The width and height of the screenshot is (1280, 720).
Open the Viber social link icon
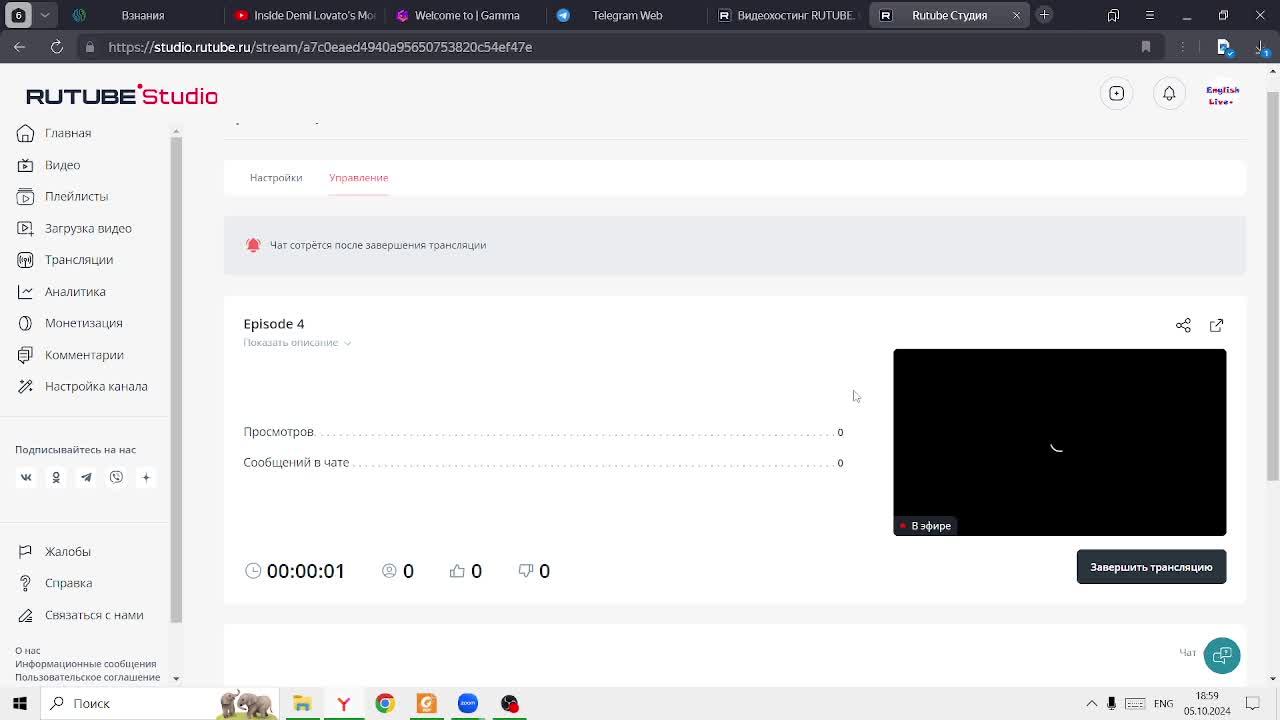[x=116, y=477]
